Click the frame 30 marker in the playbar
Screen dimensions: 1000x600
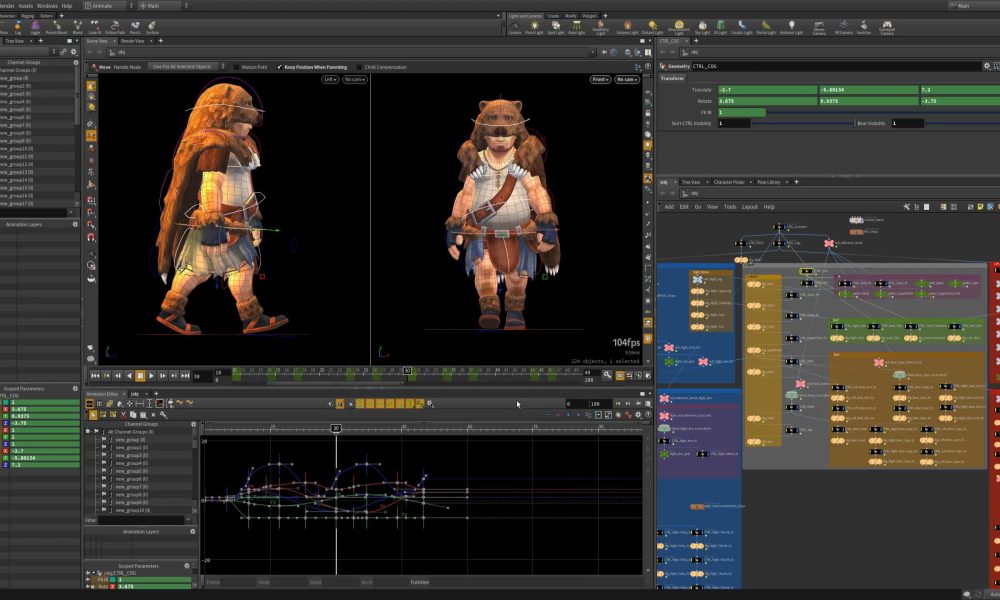[407, 370]
